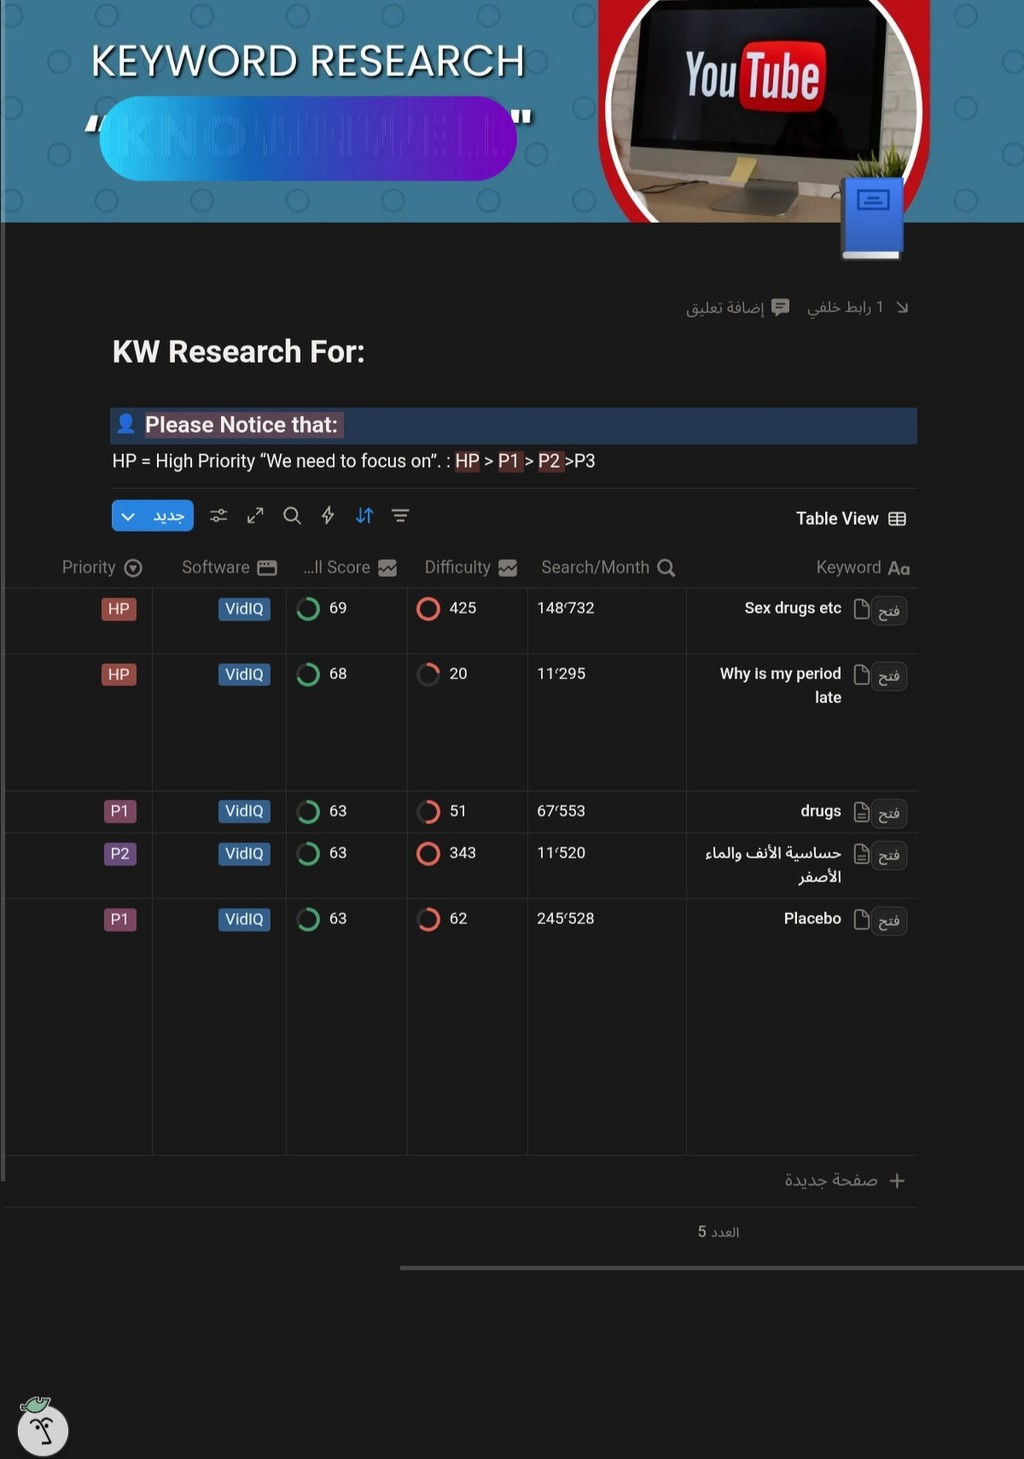The height and width of the screenshot is (1459, 1024).
Task: Click the KW Research For heading
Action: coord(238,352)
